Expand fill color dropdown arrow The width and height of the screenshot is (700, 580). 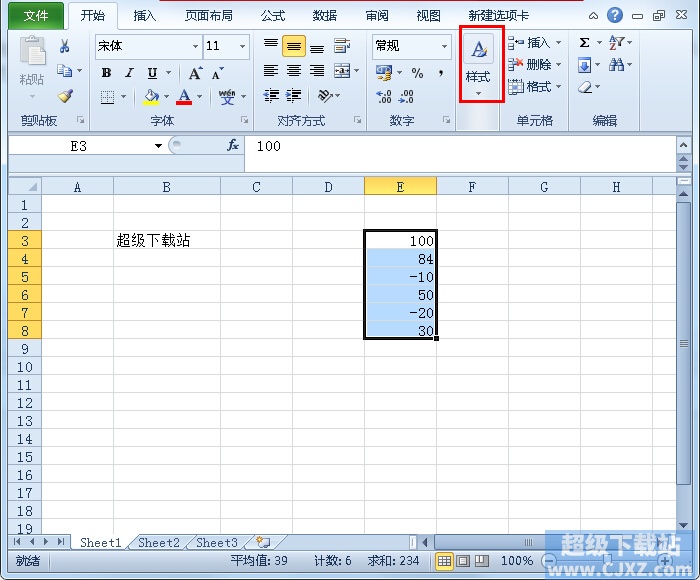click(x=166, y=96)
